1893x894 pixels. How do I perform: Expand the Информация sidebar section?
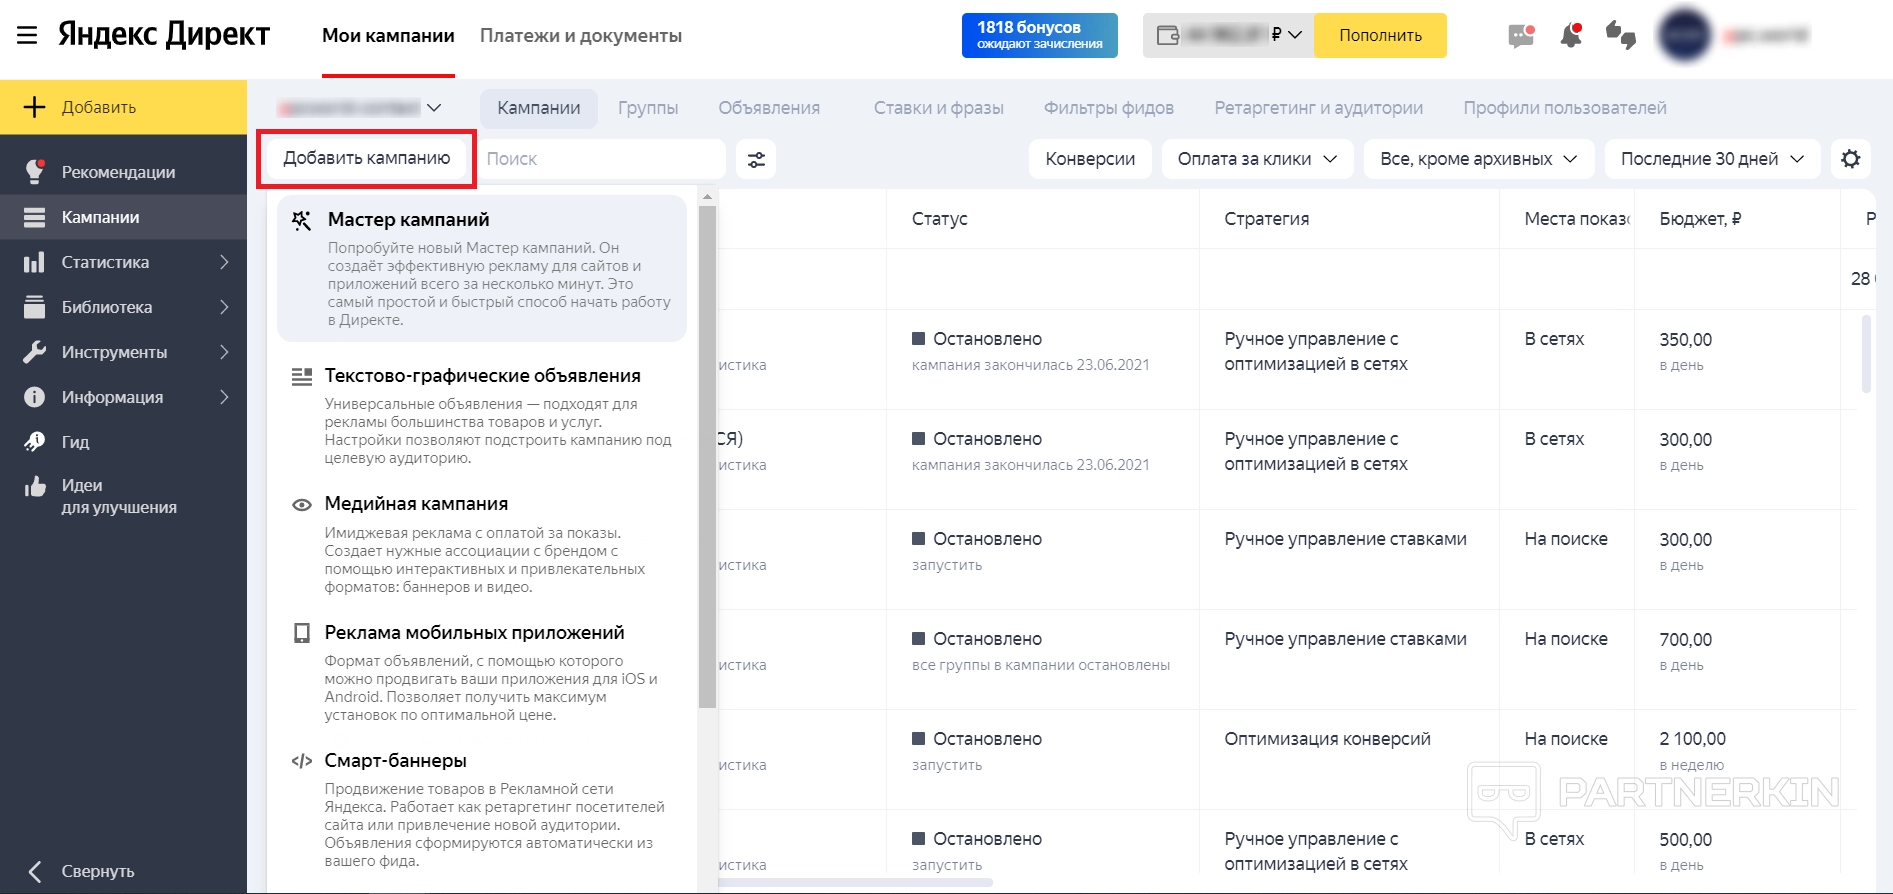tap(224, 397)
